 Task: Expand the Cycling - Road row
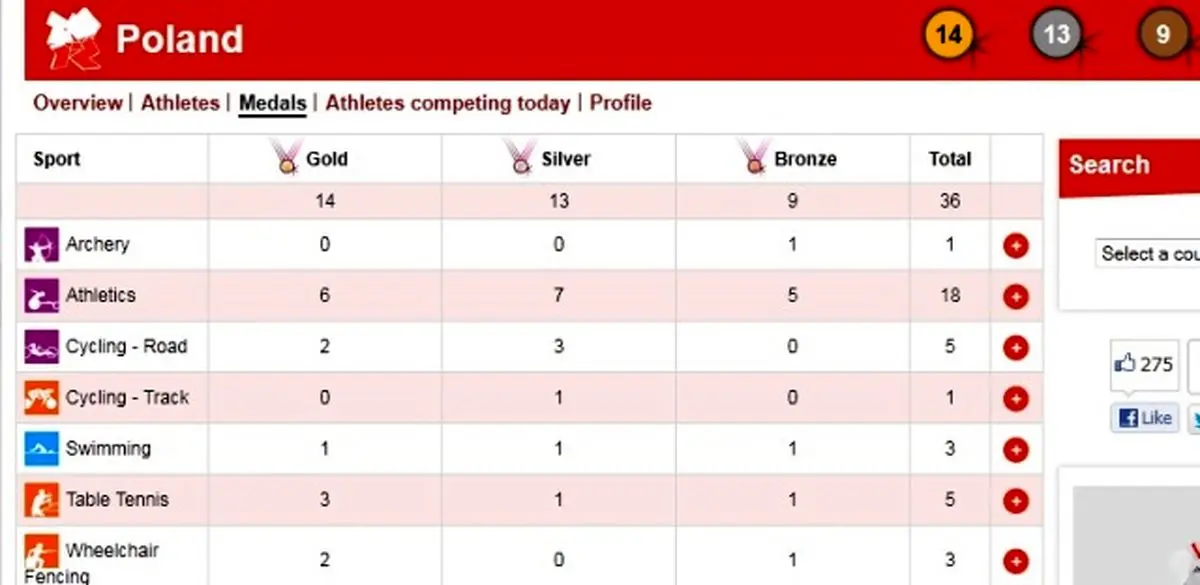1015,347
